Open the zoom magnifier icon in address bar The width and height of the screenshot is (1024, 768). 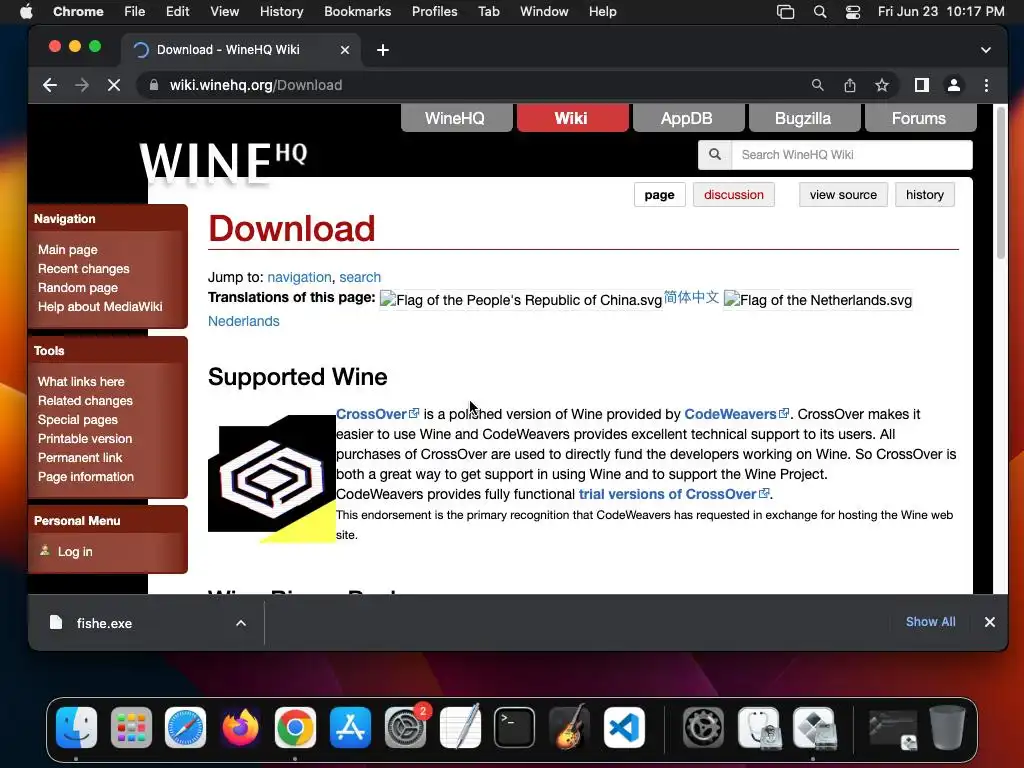pyautogui.click(x=817, y=85)
